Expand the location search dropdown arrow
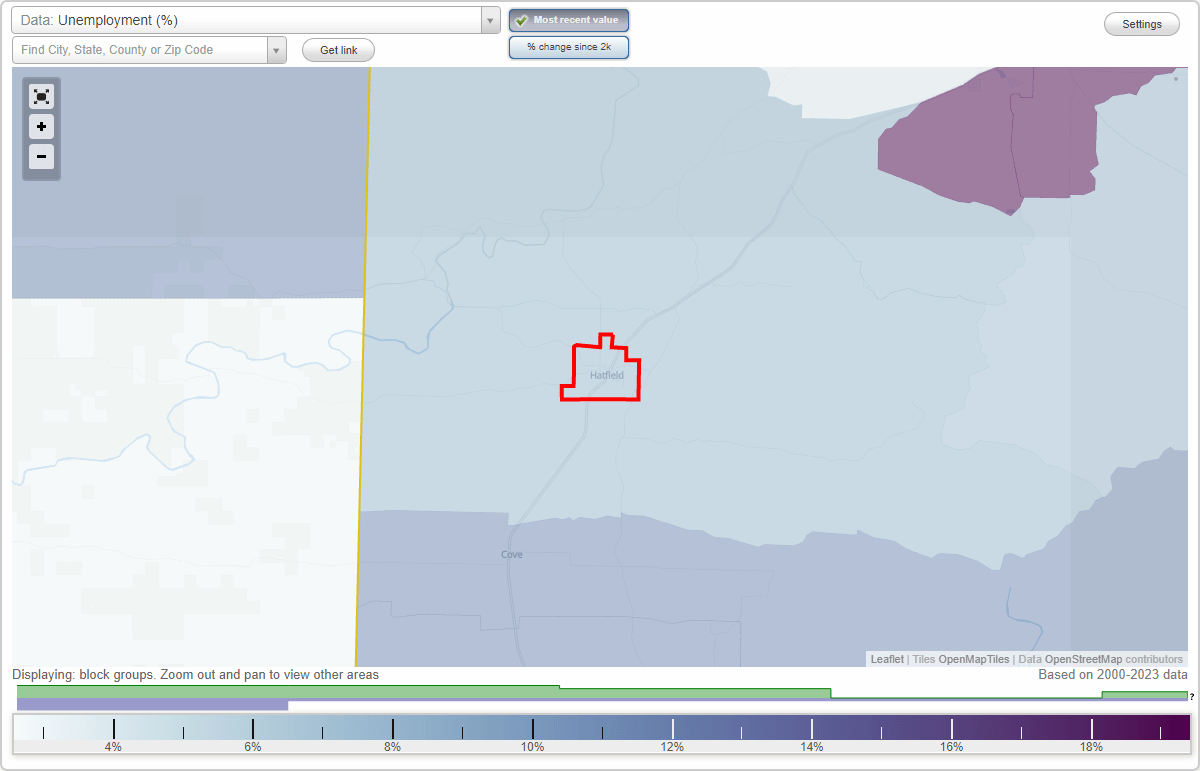Viewport: 1200px width, 771px height. pyautogui.click(x=276, y=50)
